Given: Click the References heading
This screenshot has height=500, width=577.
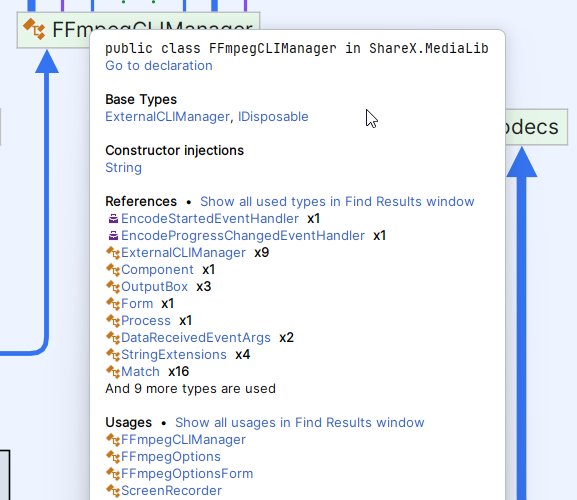Looking at the screenshot, I should (x=141, y=202).
